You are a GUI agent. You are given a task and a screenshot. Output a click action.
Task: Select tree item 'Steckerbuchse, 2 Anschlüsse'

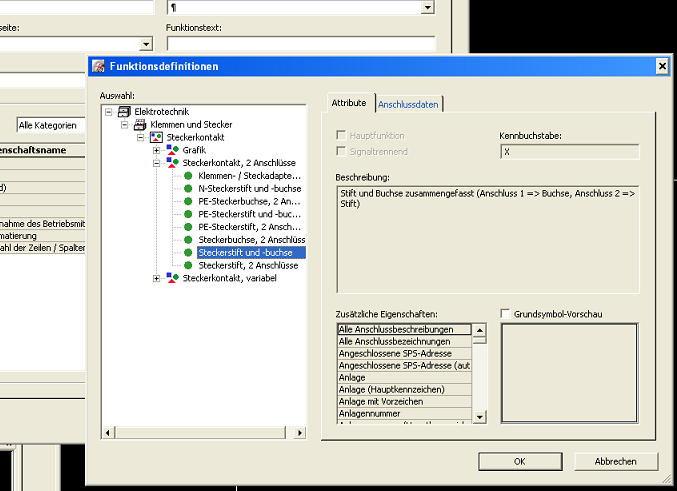tap(251, 240)
